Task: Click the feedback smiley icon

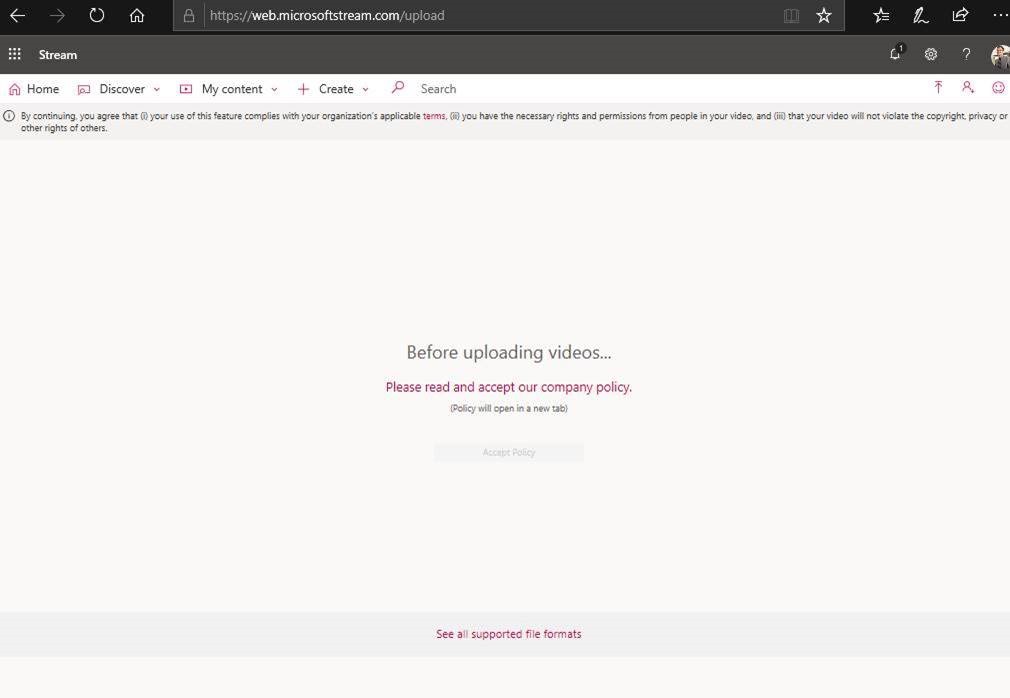Action: coord(998,88)
